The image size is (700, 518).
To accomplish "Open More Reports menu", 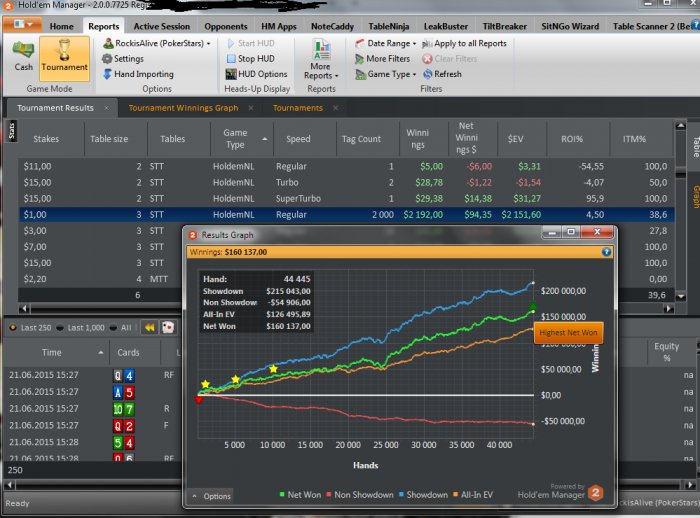I will [x=321, y=59].
